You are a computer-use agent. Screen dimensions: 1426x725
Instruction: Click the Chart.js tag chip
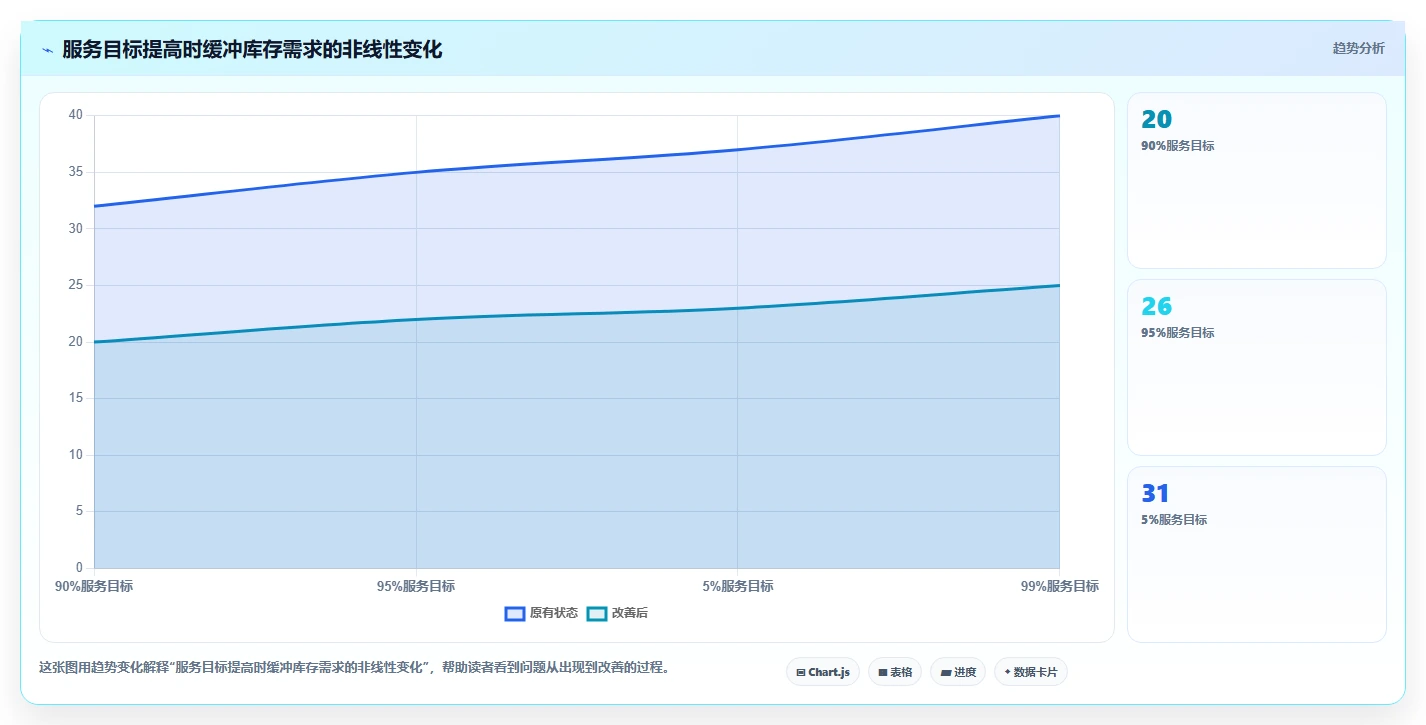pos(823,672)
